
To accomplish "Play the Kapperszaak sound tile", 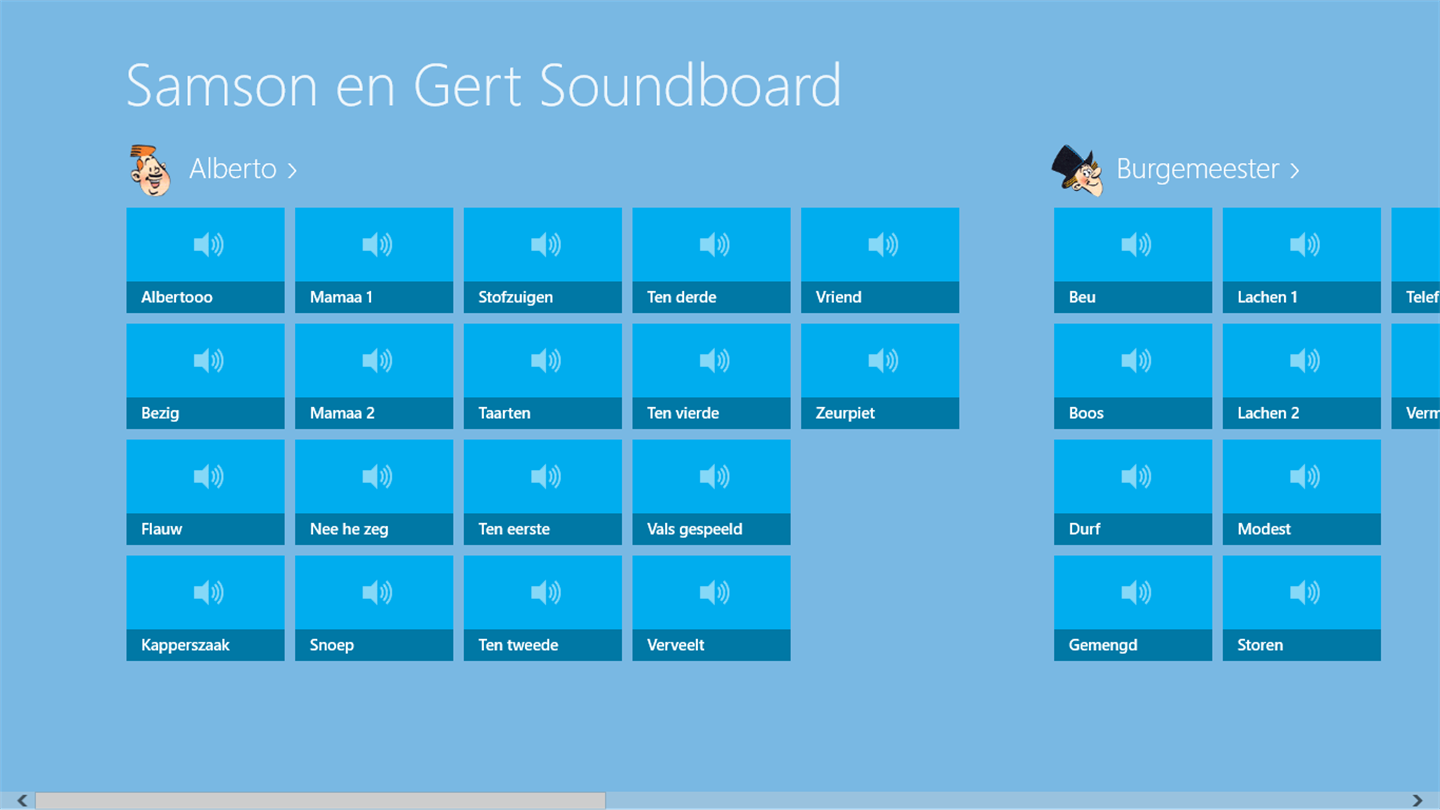I will (x=205, y=608).
